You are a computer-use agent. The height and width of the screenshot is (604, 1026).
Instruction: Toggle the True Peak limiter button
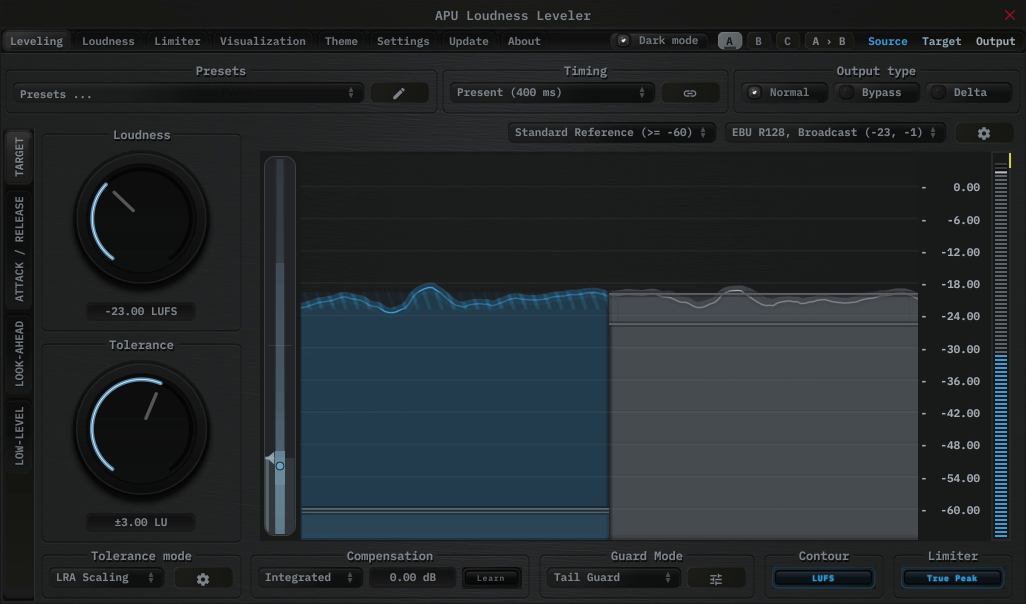coord(952,578)
